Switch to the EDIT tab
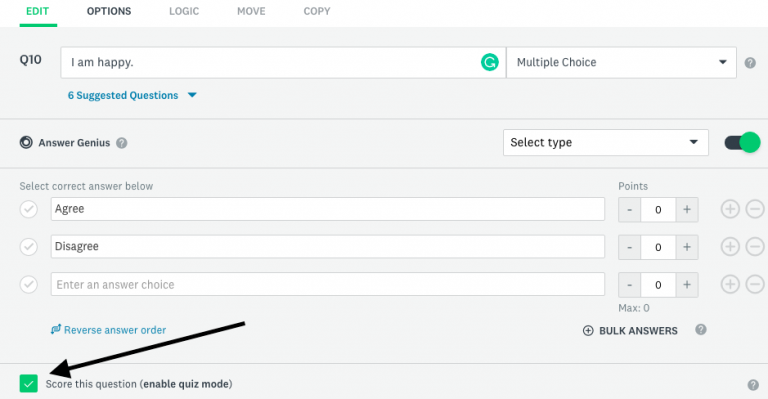Image resolution: width=768 pixels, height=399 pixels. point(38,11)
